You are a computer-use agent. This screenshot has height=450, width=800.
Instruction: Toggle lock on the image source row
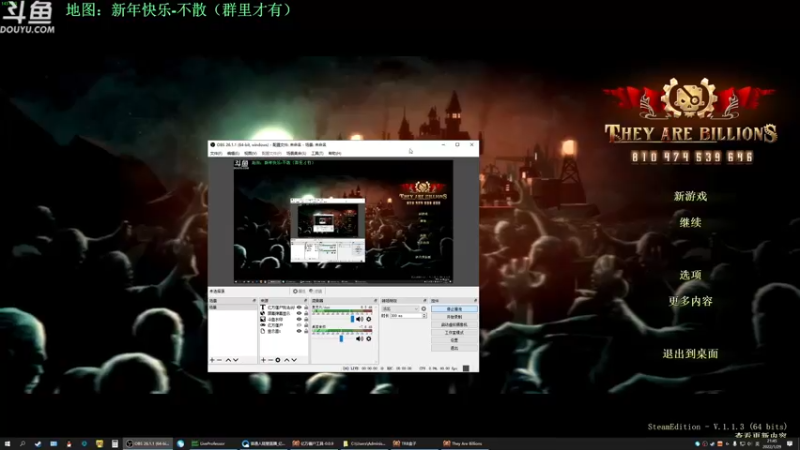pyautogui.click(x=306, y=319)
